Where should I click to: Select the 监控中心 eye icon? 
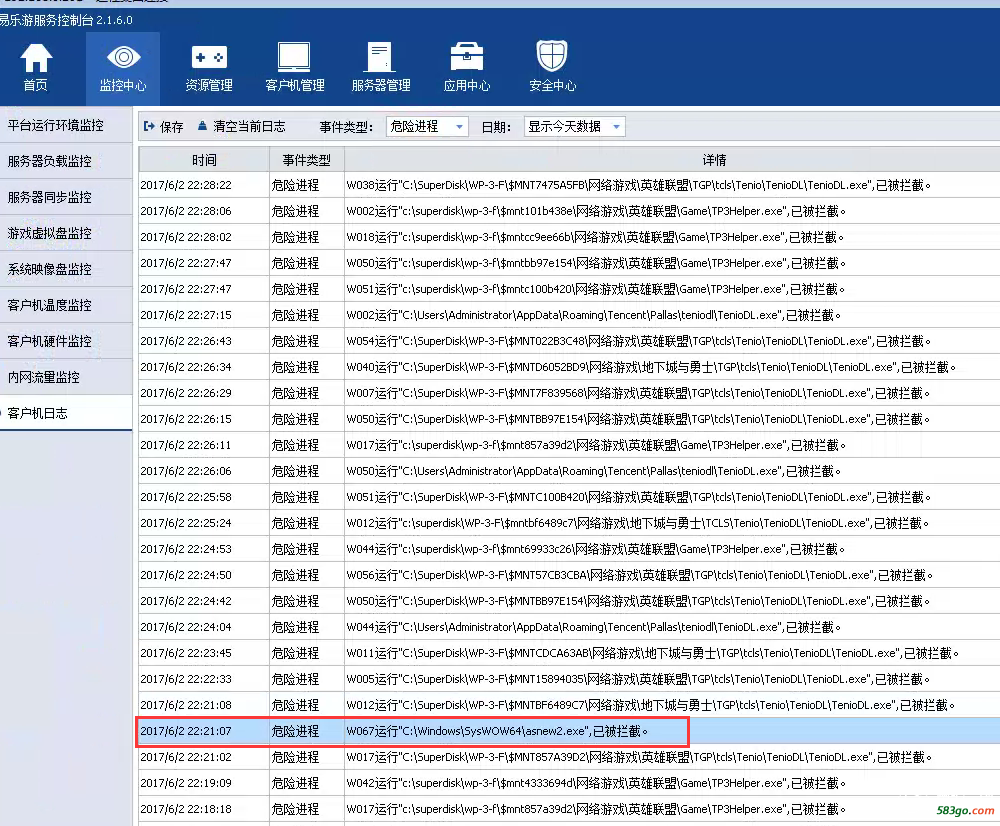(123, 67)
